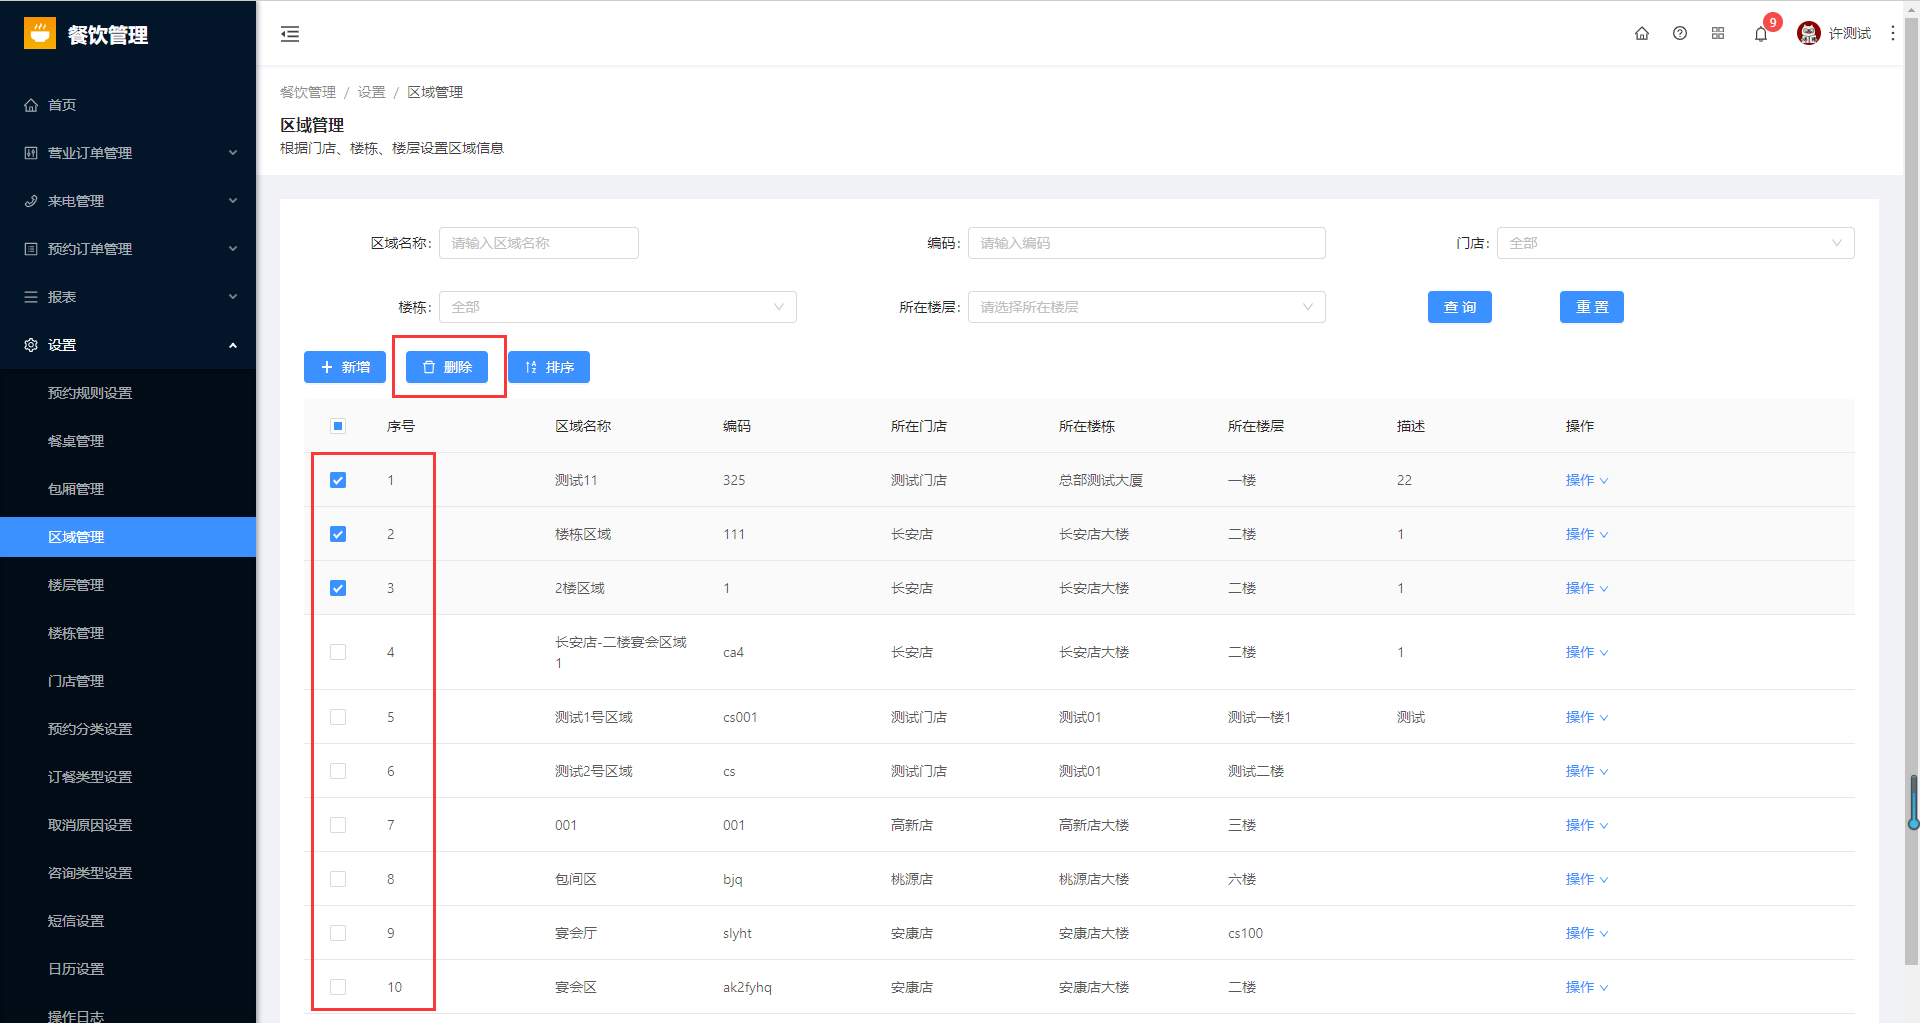Open 操作 dropdown for row 宴会区

pyautogui.click(x=1587, y=987)
